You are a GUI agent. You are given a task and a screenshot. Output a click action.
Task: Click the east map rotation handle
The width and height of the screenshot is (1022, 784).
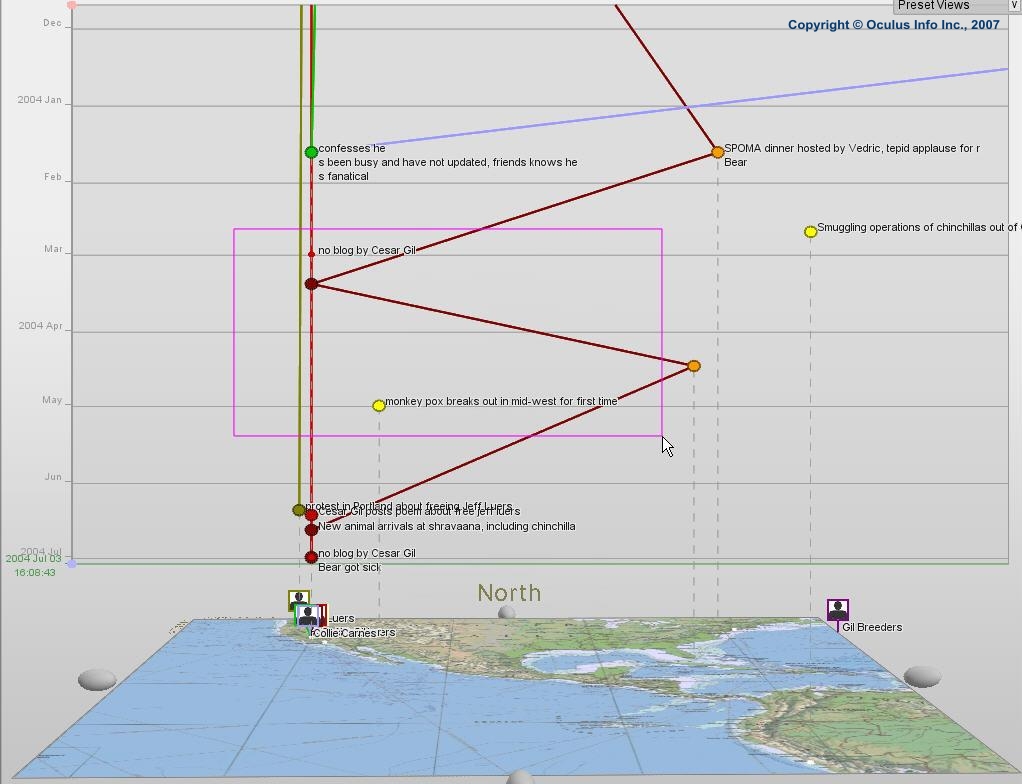point(921,677)
